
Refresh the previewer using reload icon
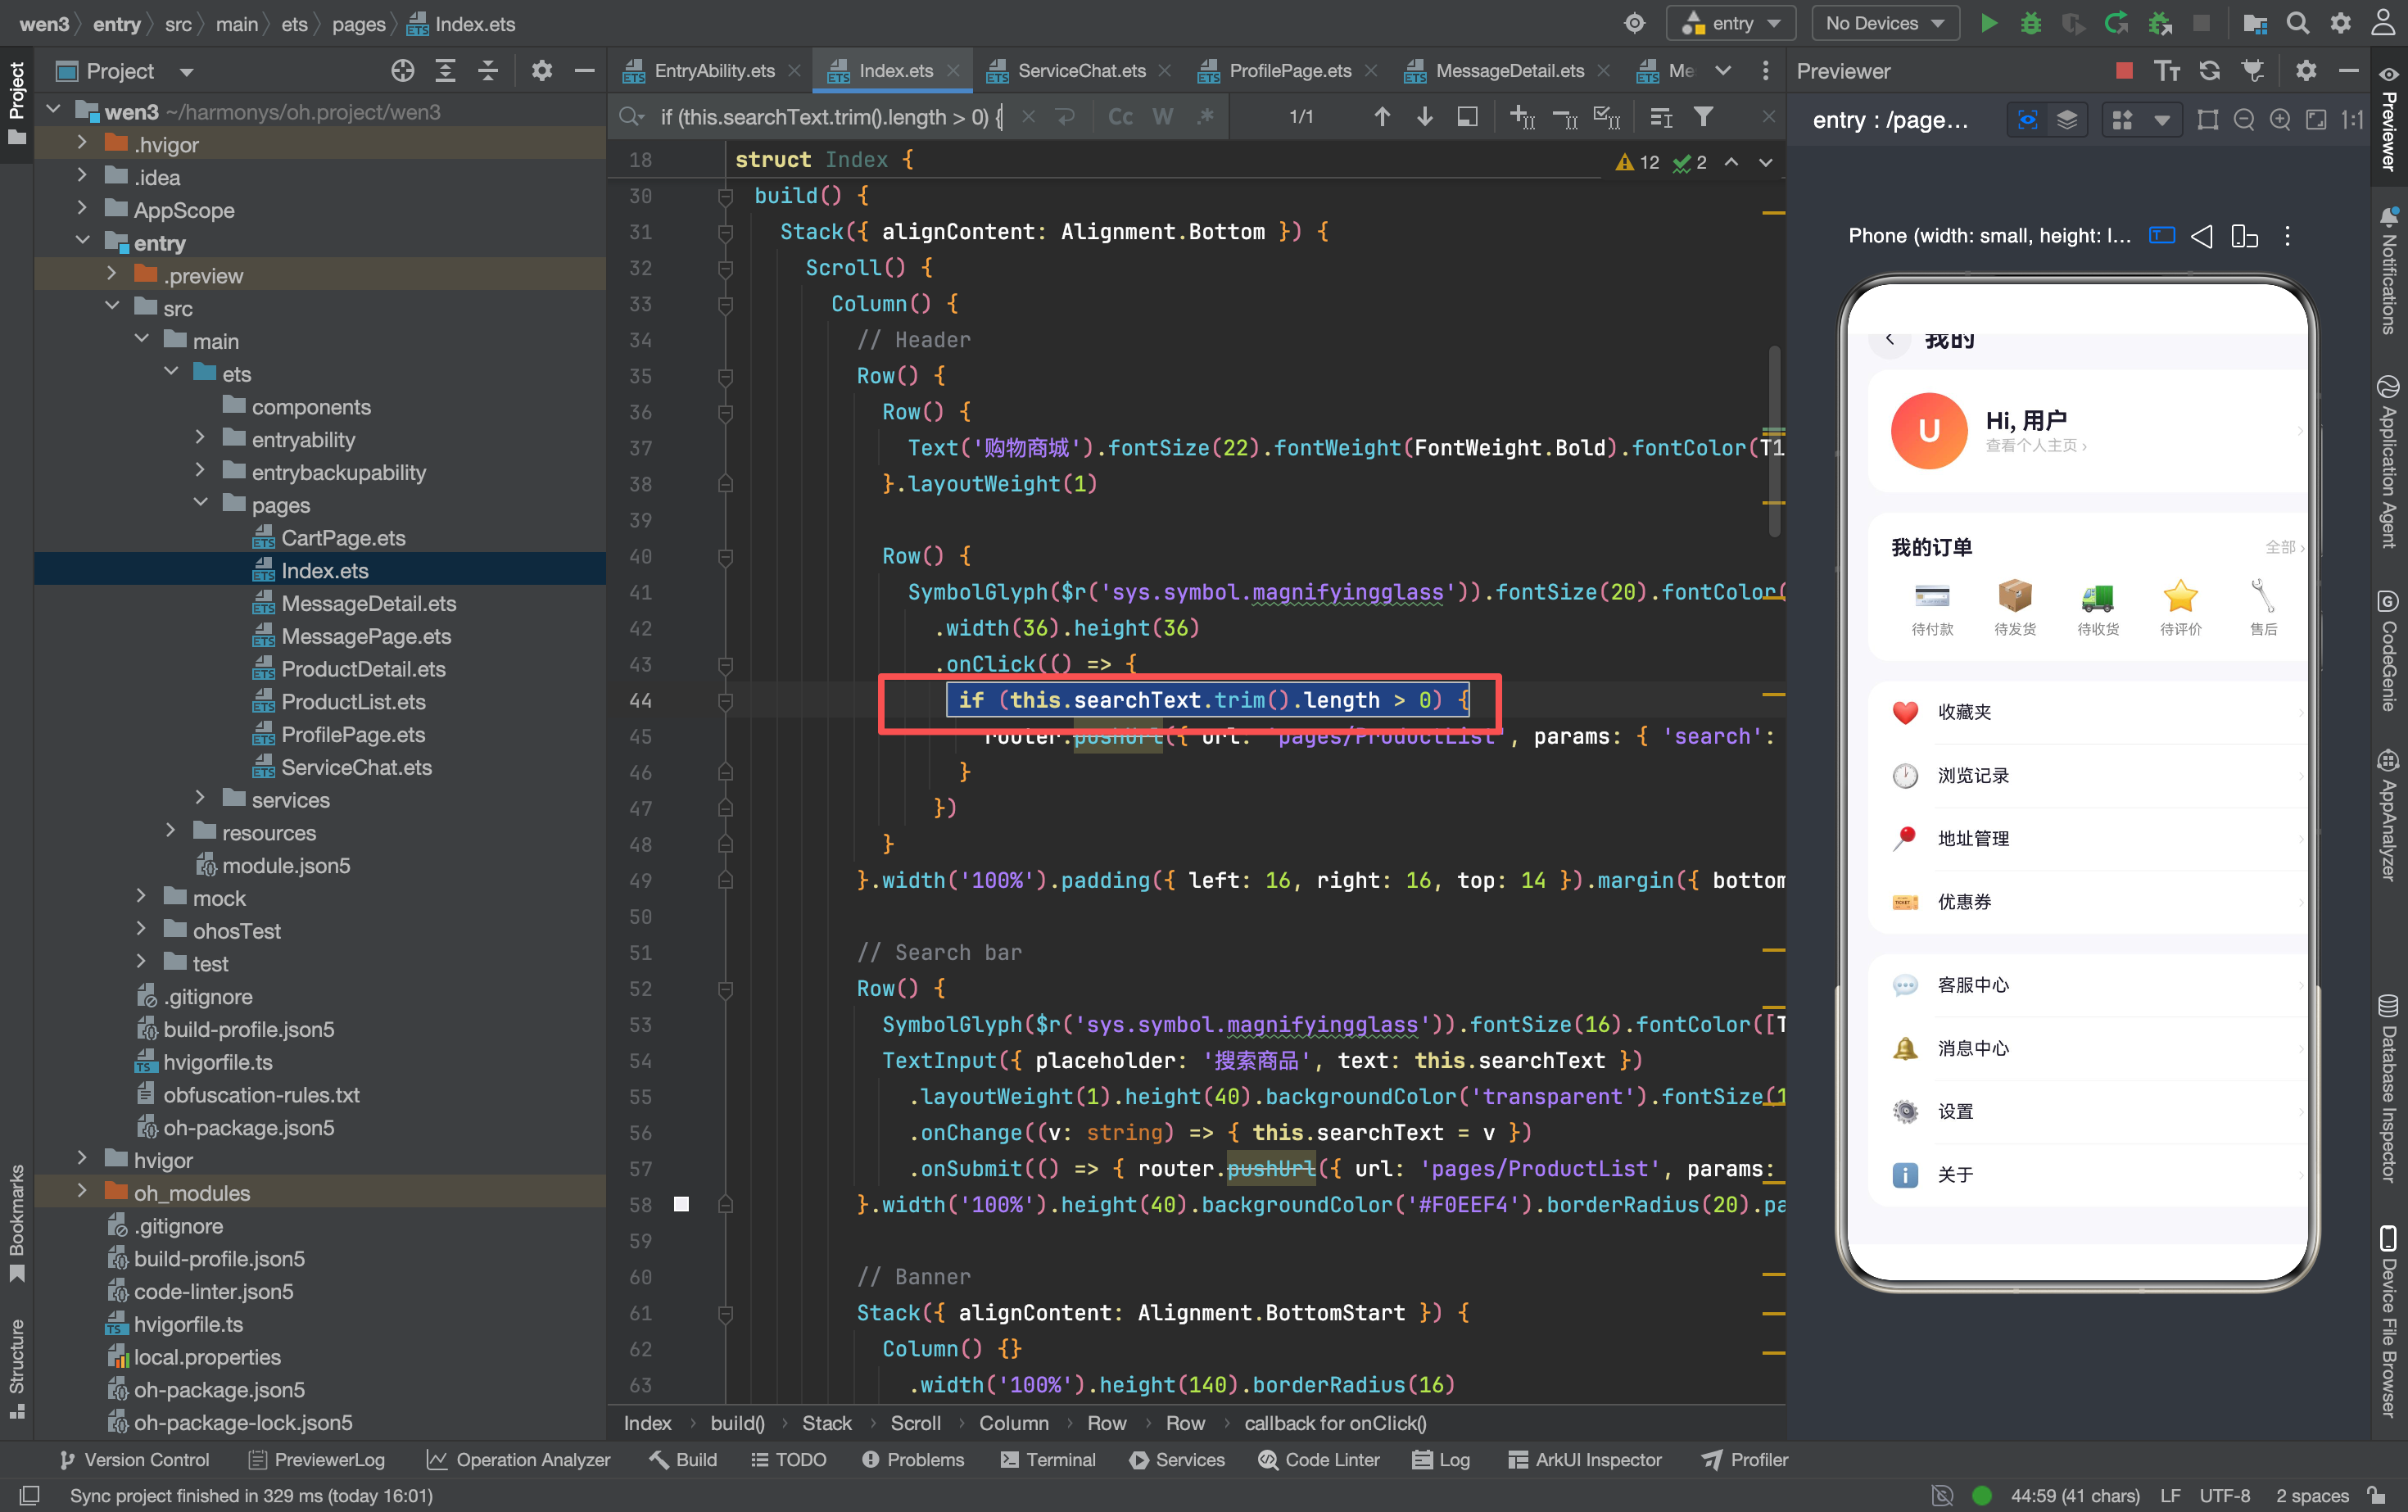pyautogui.click(x=2210, y=70)
